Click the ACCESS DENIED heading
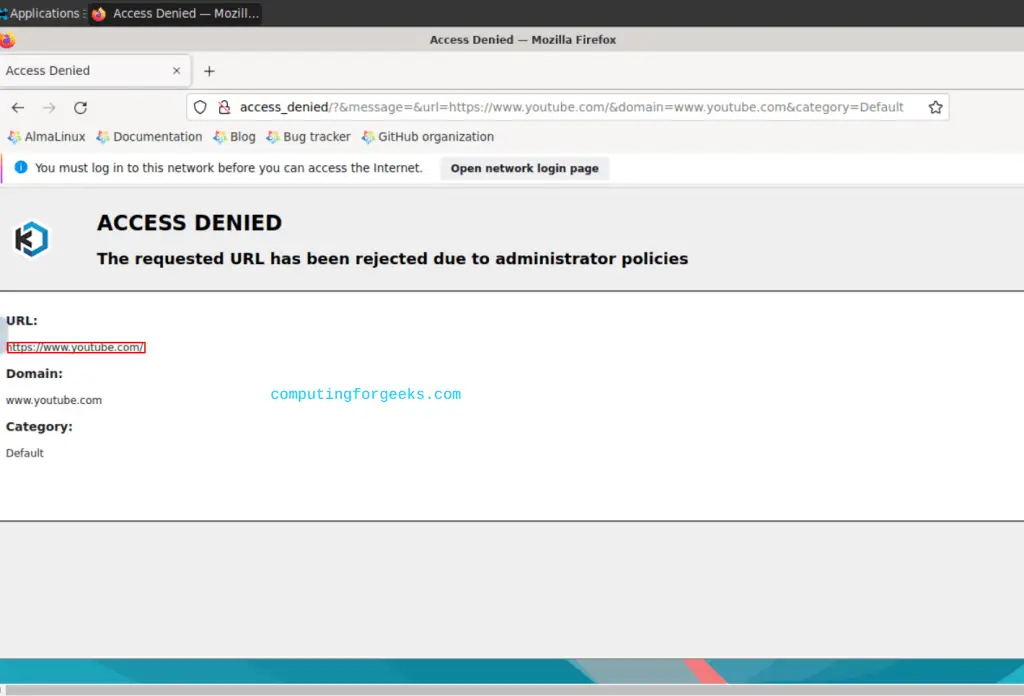Screen dimensions: 1024x696 pos(189,223)
